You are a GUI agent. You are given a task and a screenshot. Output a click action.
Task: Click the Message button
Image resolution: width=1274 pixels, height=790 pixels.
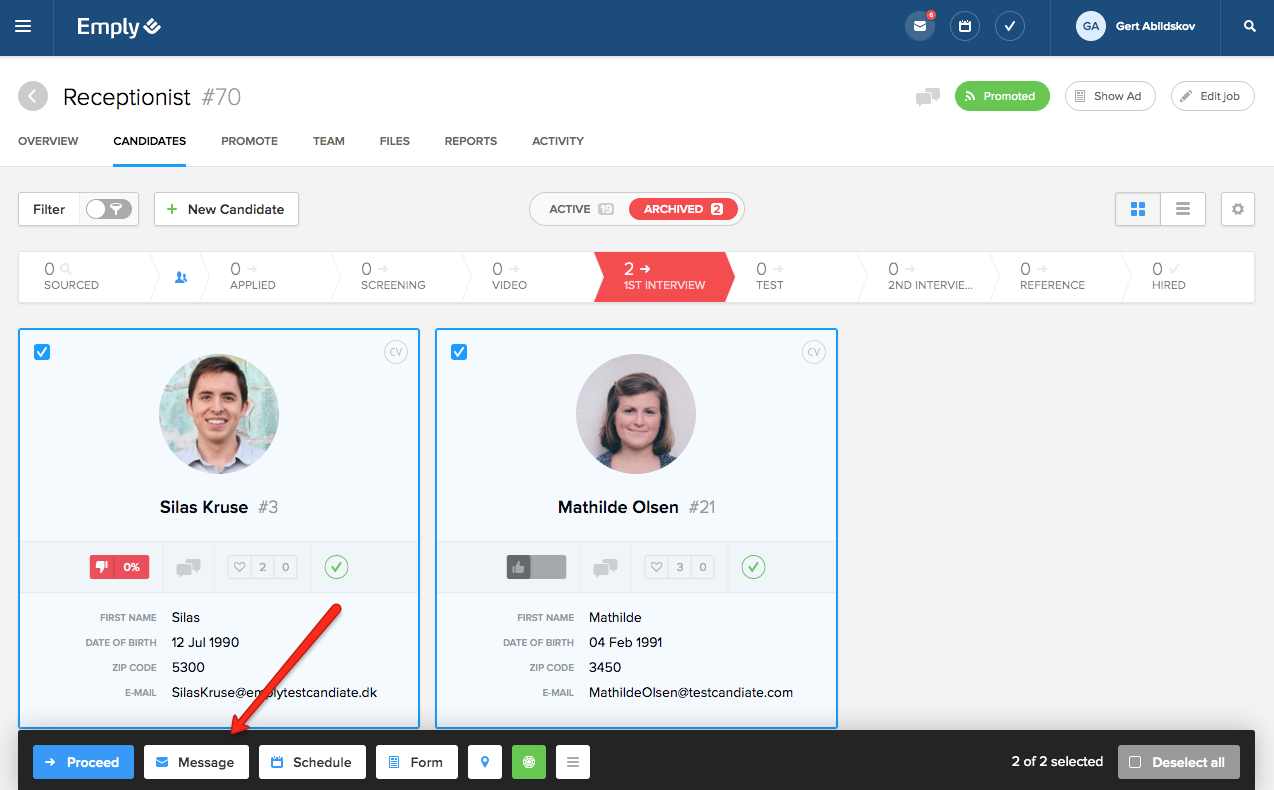pos(196,762)
